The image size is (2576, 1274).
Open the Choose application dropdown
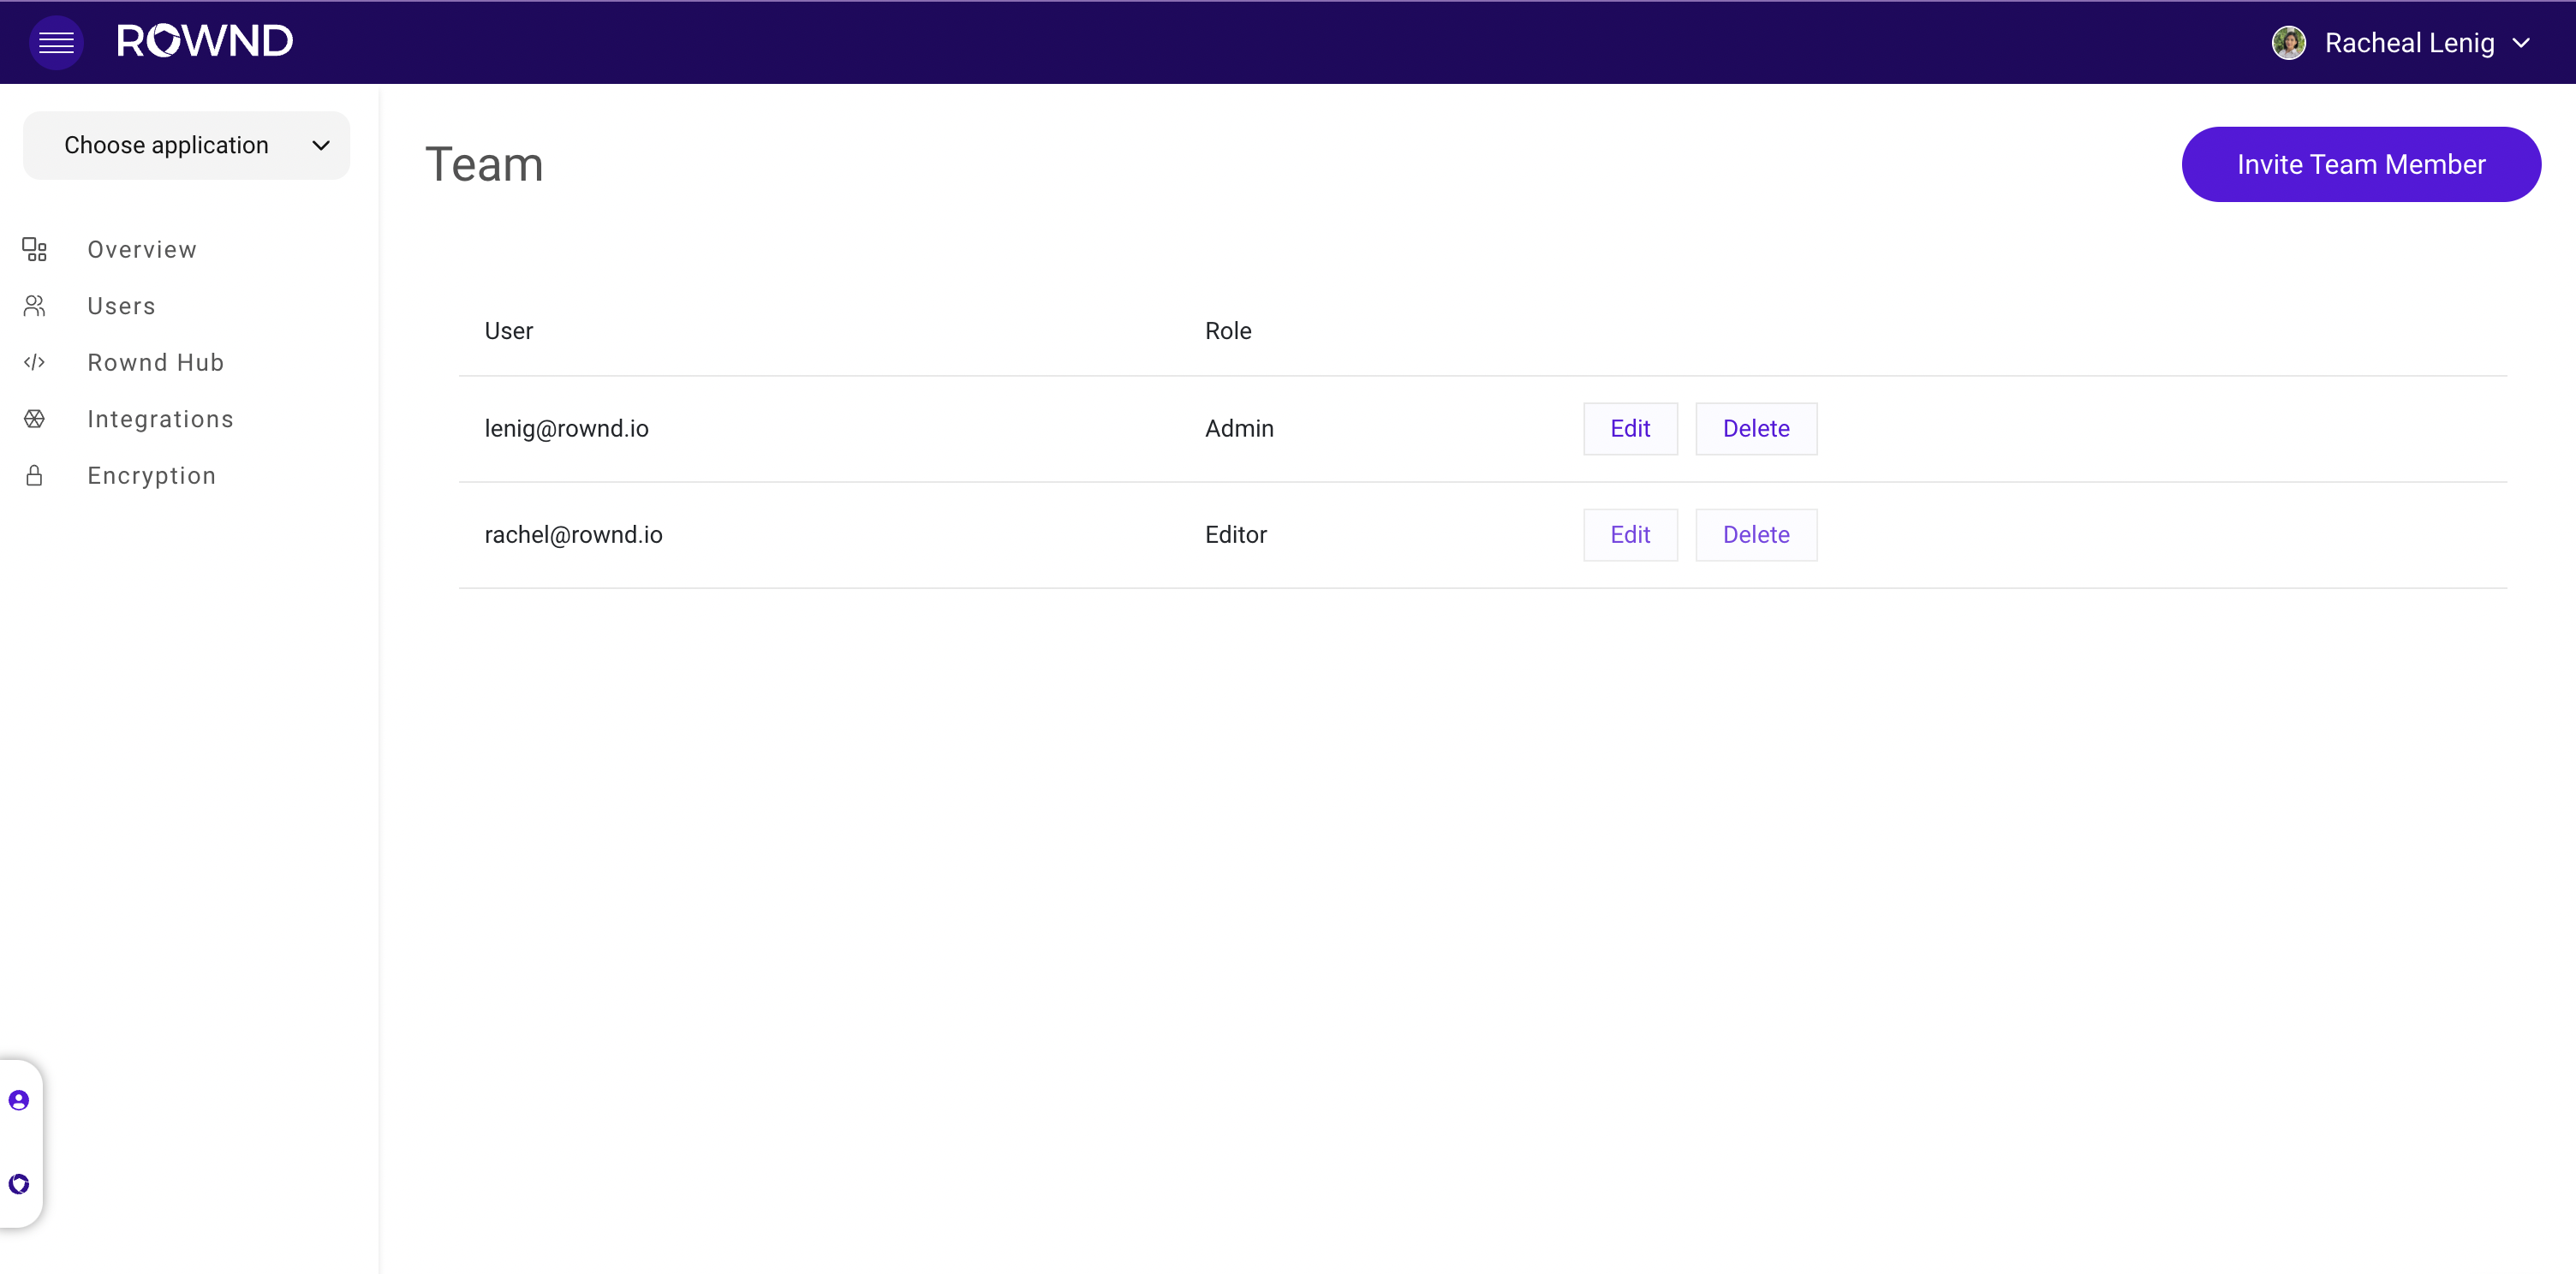point(187,146)
